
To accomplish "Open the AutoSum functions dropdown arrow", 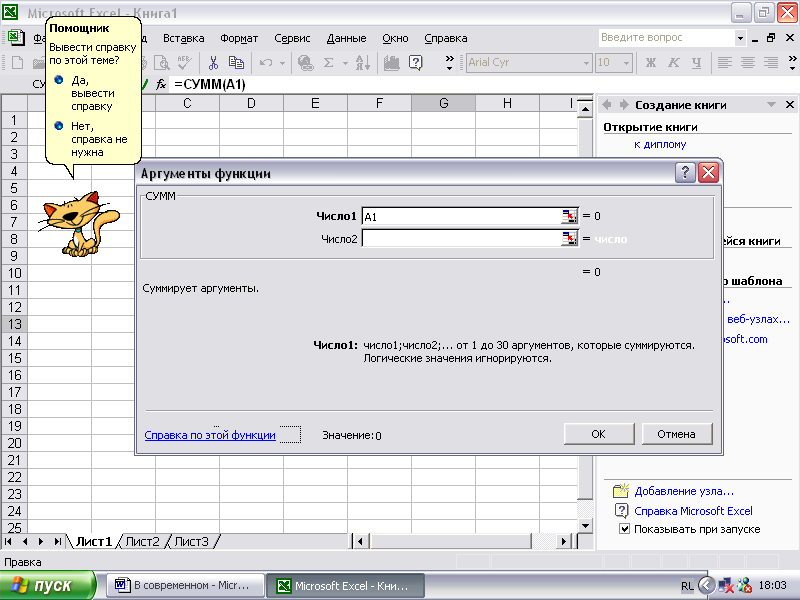I will pos(345,63).
